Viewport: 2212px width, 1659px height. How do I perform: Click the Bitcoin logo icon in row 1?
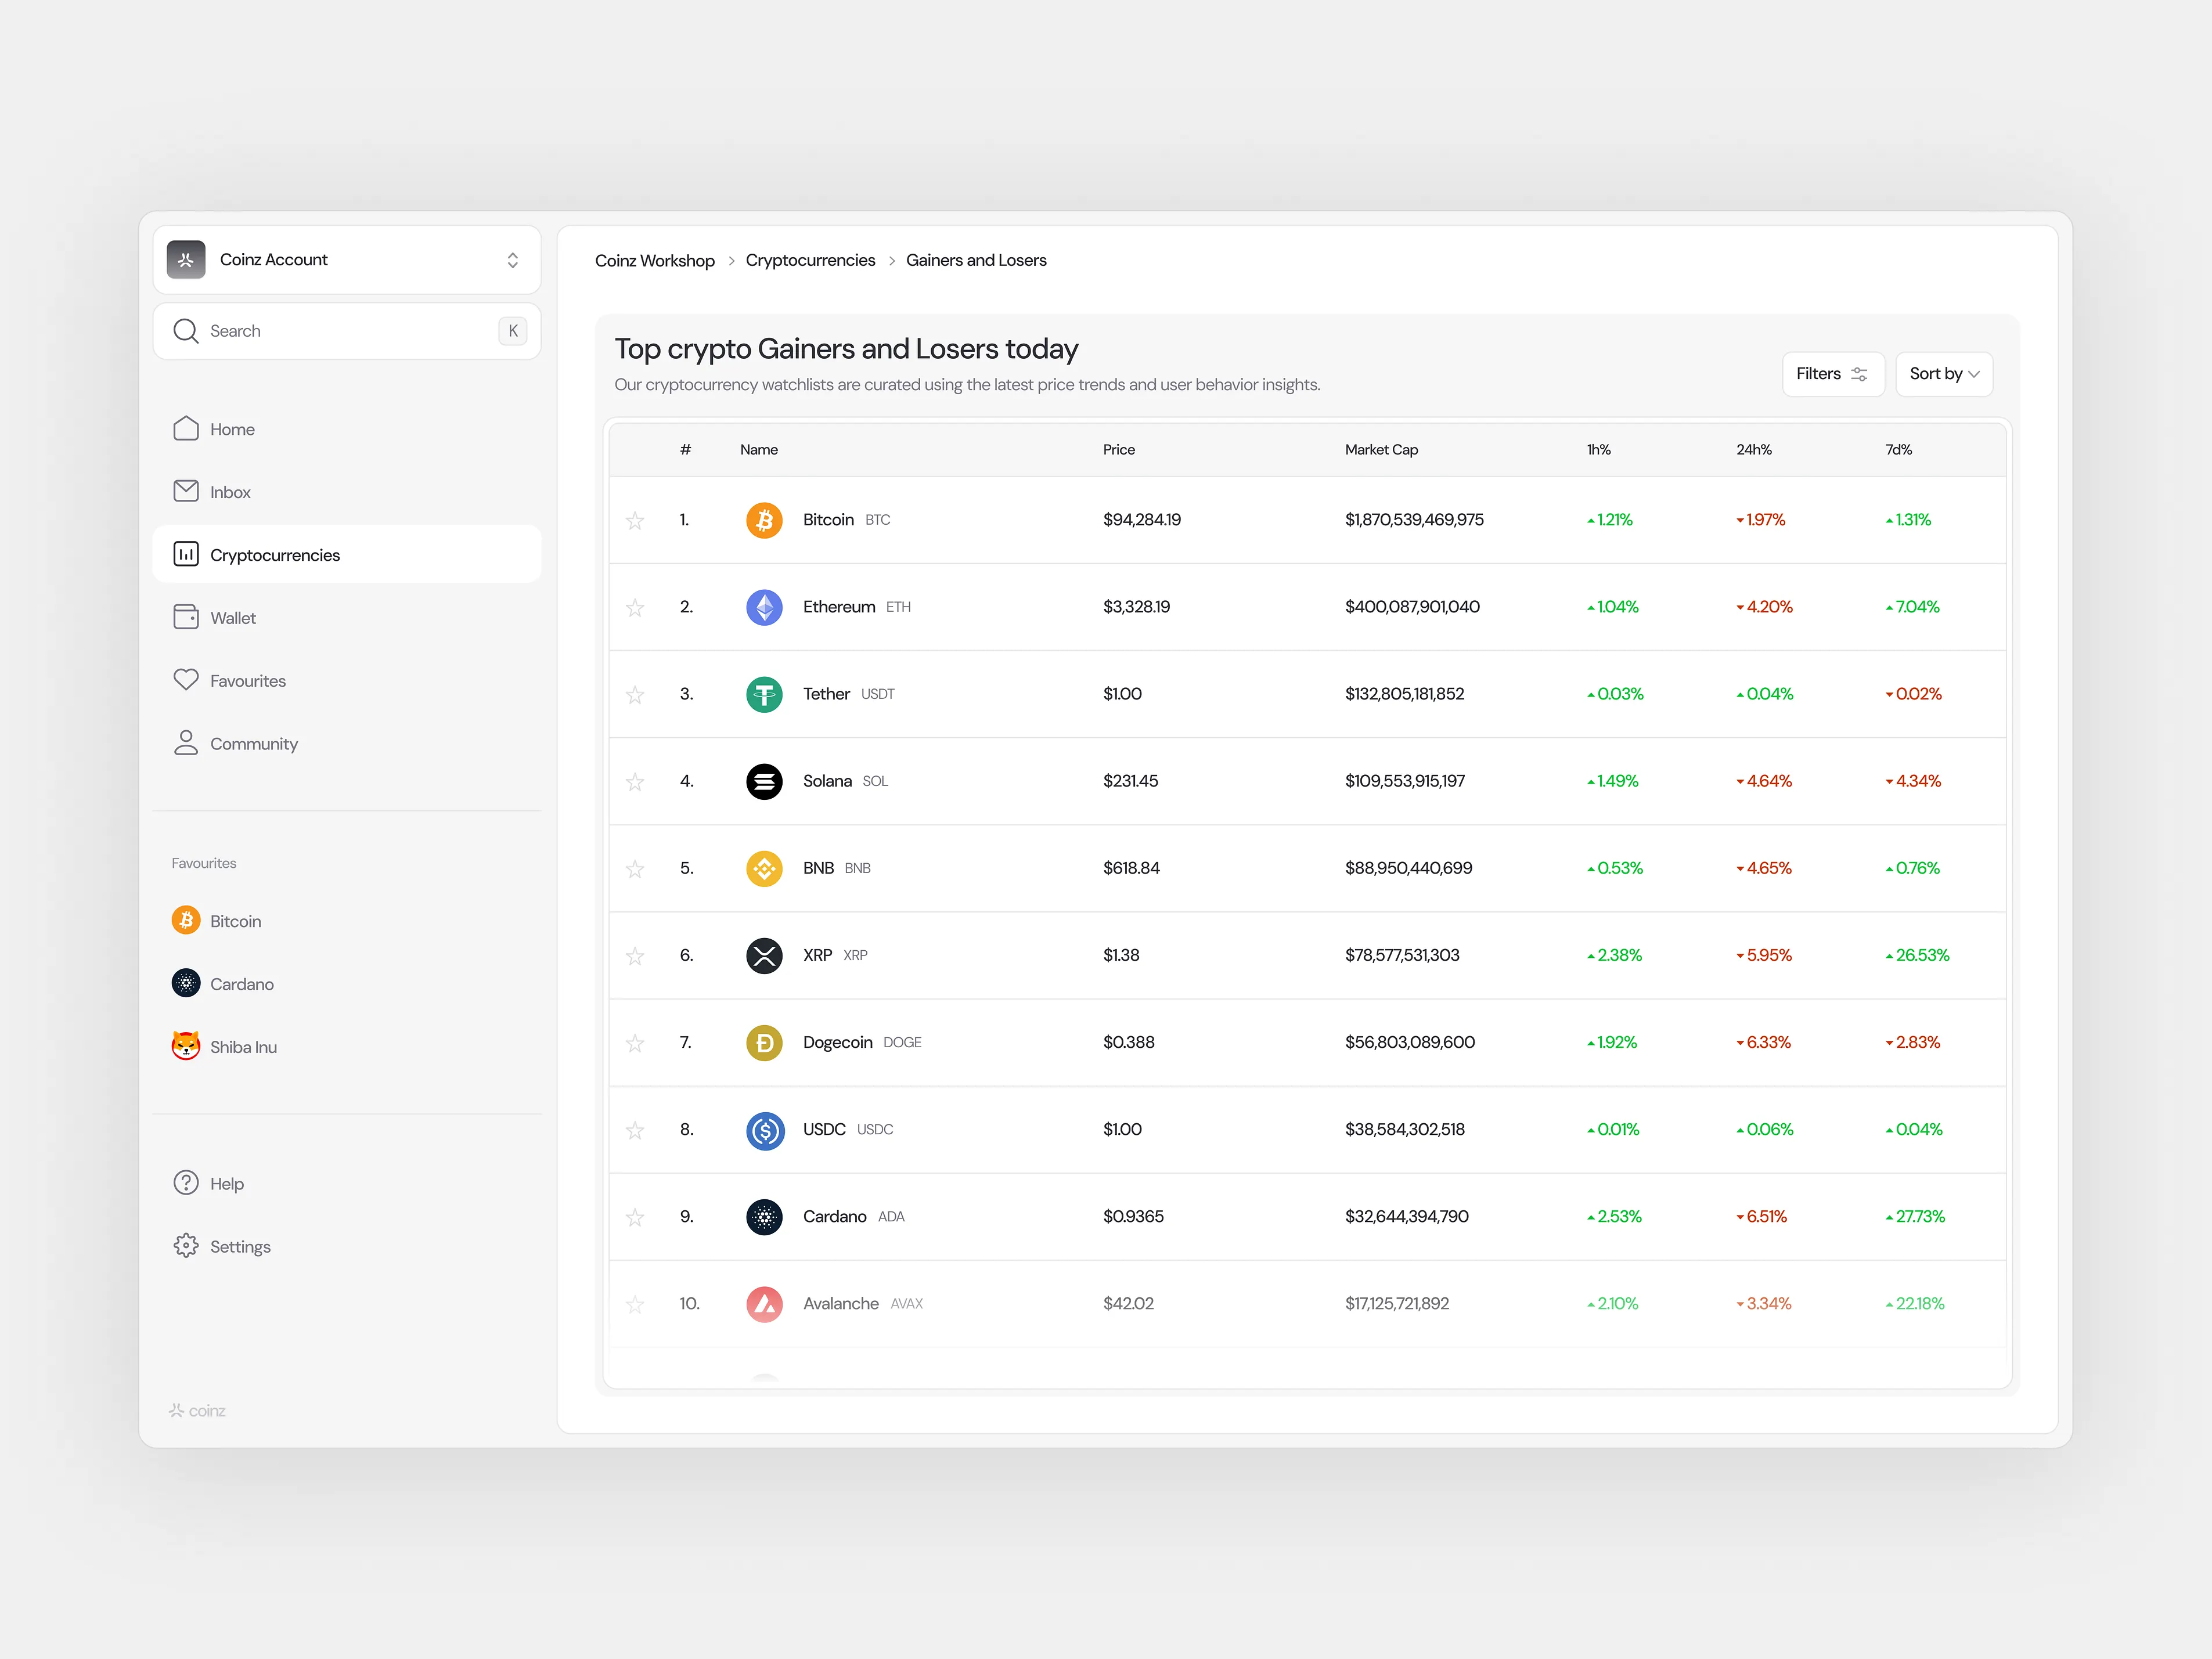coord(764,520)
